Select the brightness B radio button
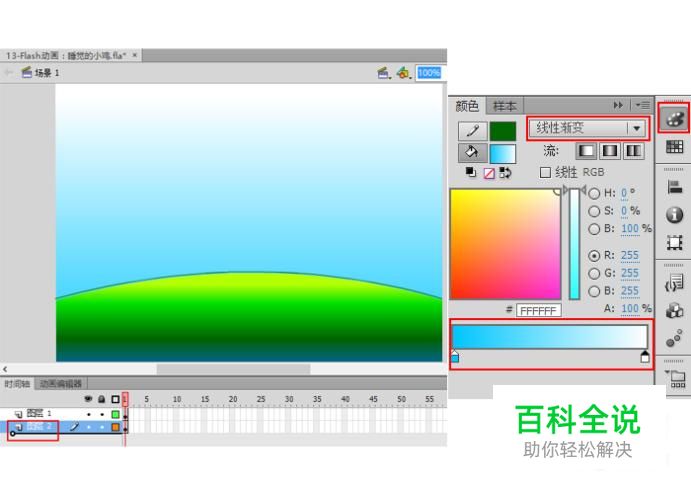Viewport: 691px width, 494px height. (x=594, y=229)
